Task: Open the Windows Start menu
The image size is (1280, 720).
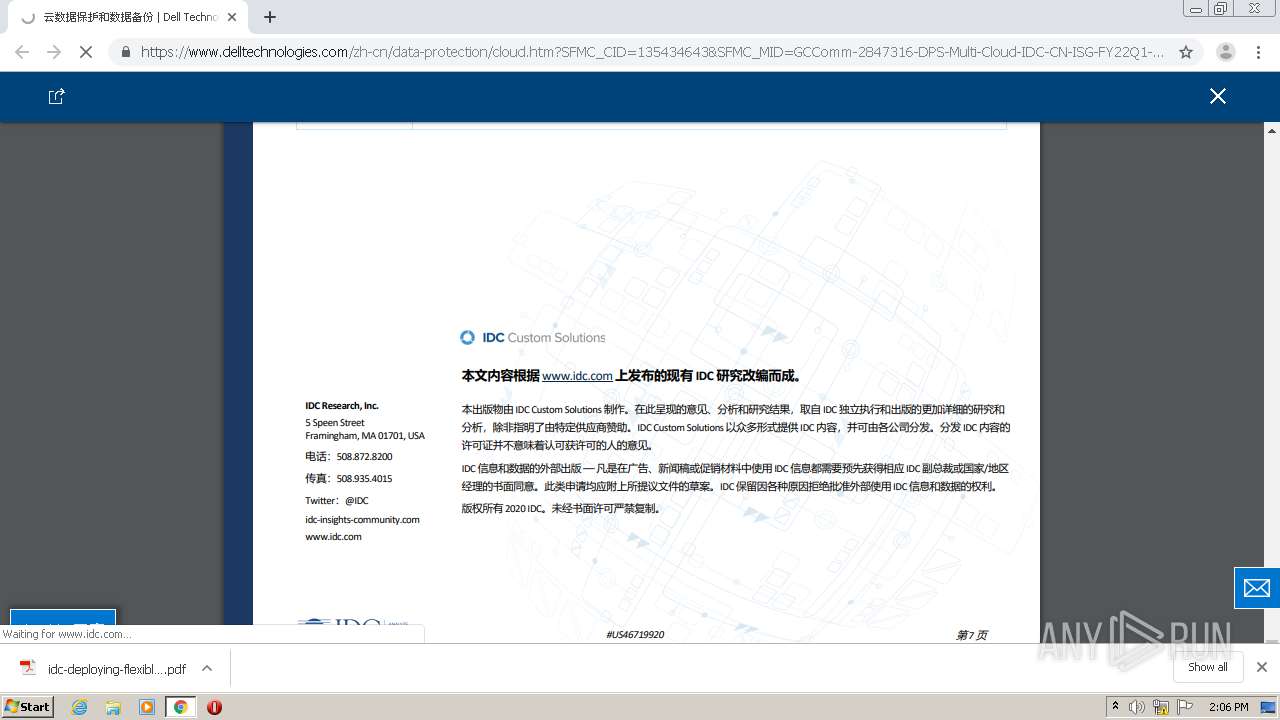Action: coord(28,706)
